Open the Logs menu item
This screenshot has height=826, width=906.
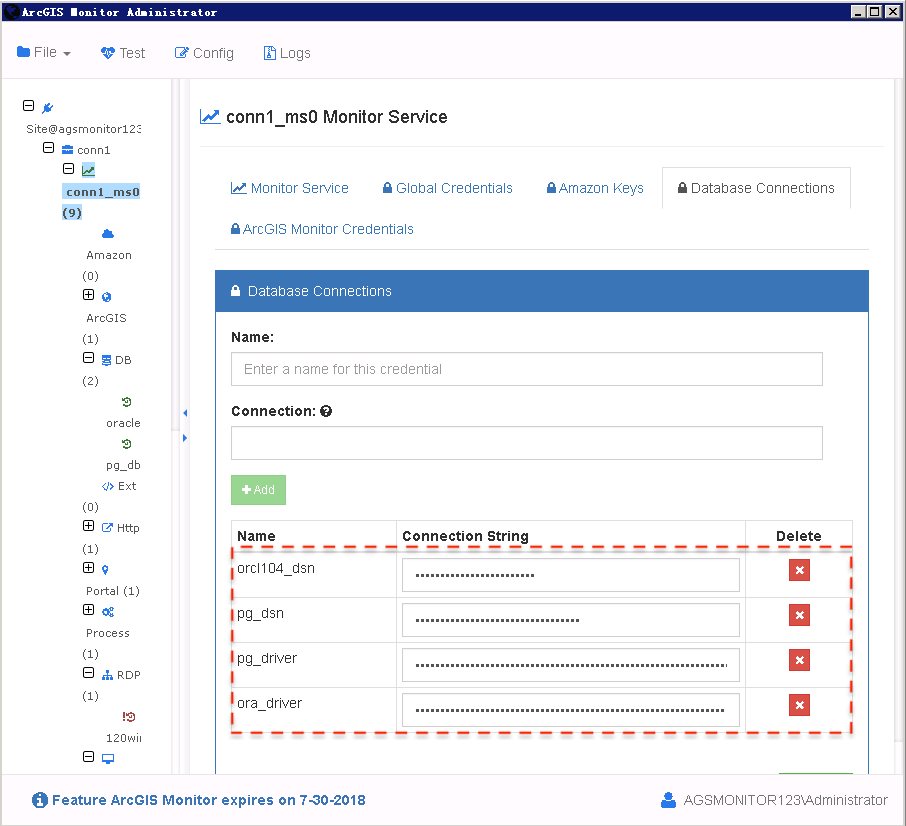[x=287, y=53]
